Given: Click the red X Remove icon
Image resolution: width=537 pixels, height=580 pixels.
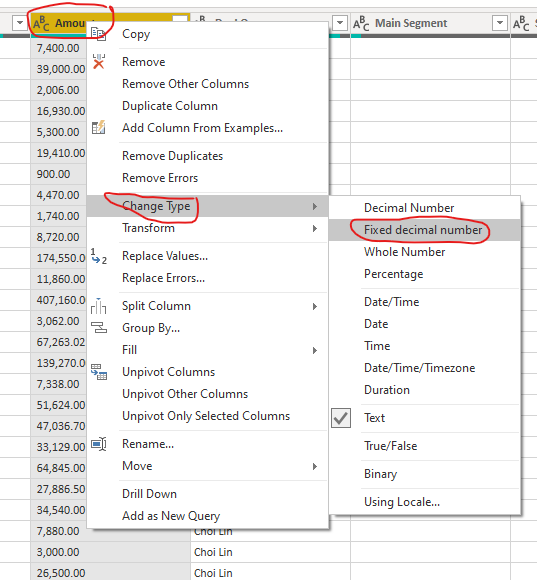Looking at the screenshot, I should tap(99, 62).
